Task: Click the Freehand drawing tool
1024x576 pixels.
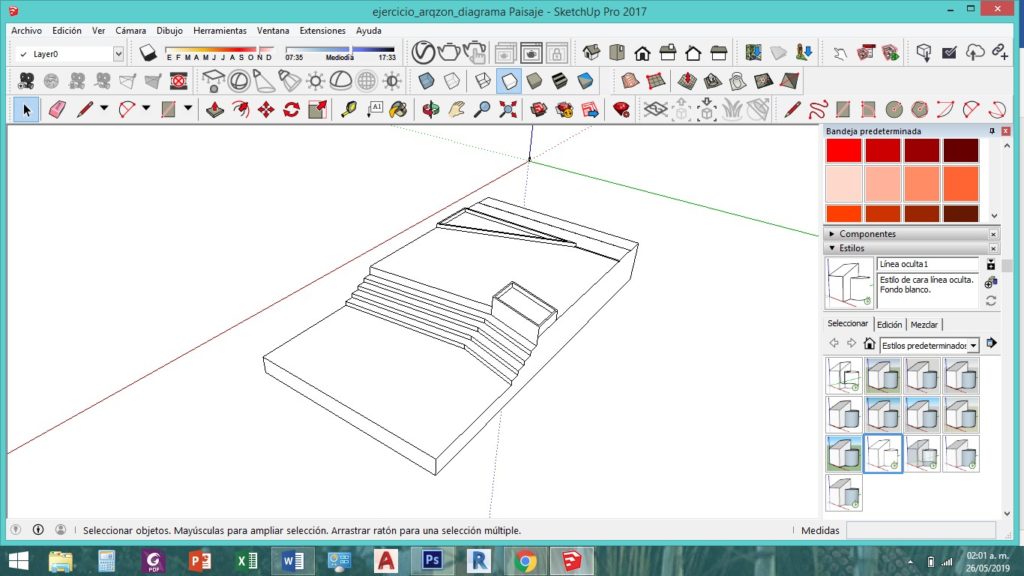Action: pos(818,110)
